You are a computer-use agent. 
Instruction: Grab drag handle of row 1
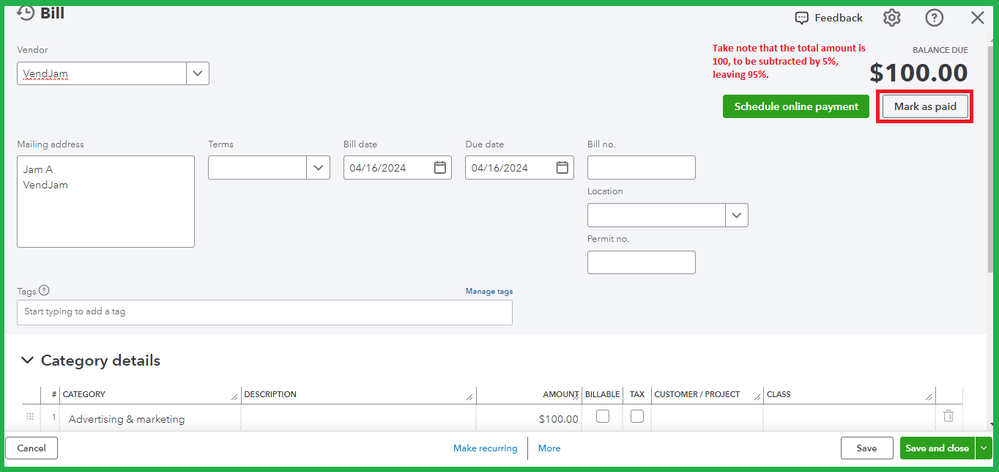(x=29, y=417)
